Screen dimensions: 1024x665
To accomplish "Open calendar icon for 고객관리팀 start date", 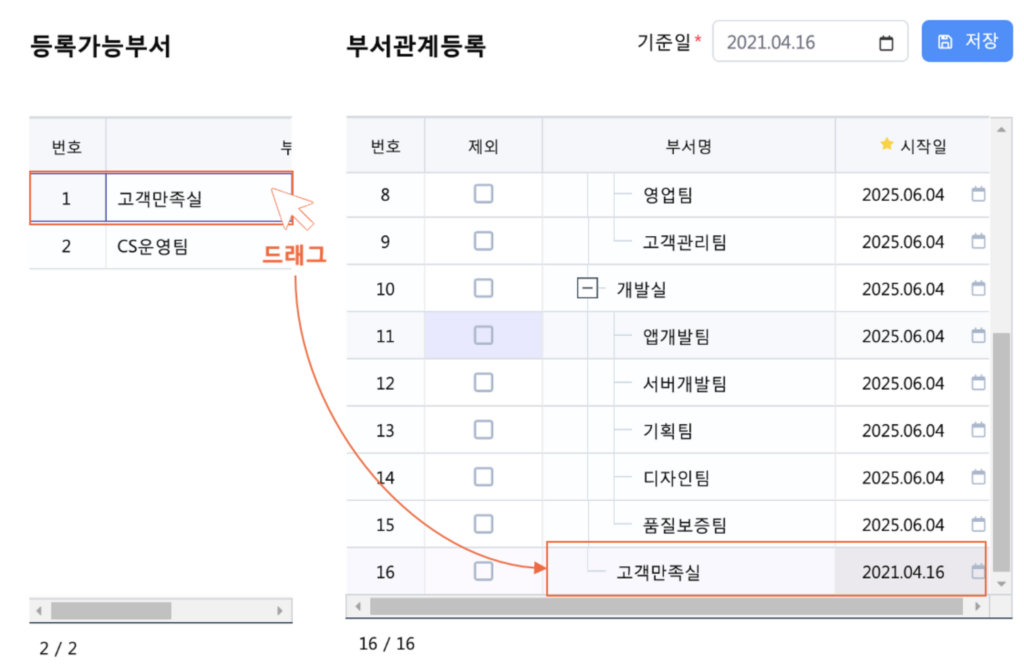I will [x=978, y=241].
